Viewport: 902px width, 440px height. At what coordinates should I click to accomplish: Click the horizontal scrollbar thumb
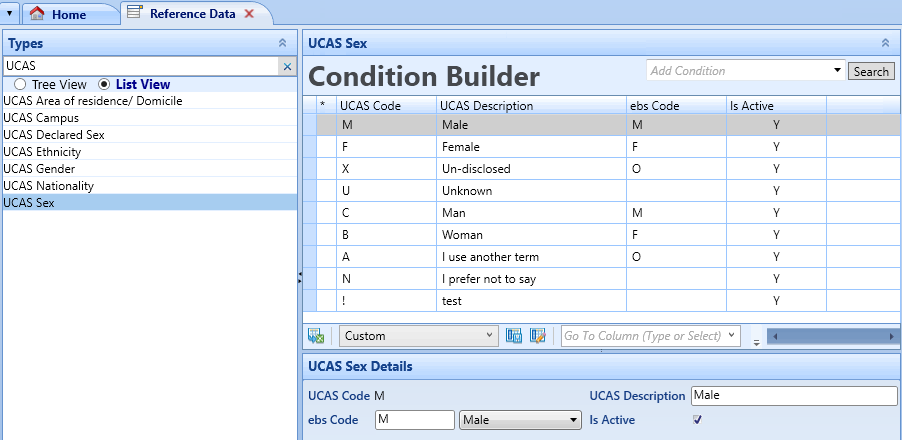click(834, 336)
